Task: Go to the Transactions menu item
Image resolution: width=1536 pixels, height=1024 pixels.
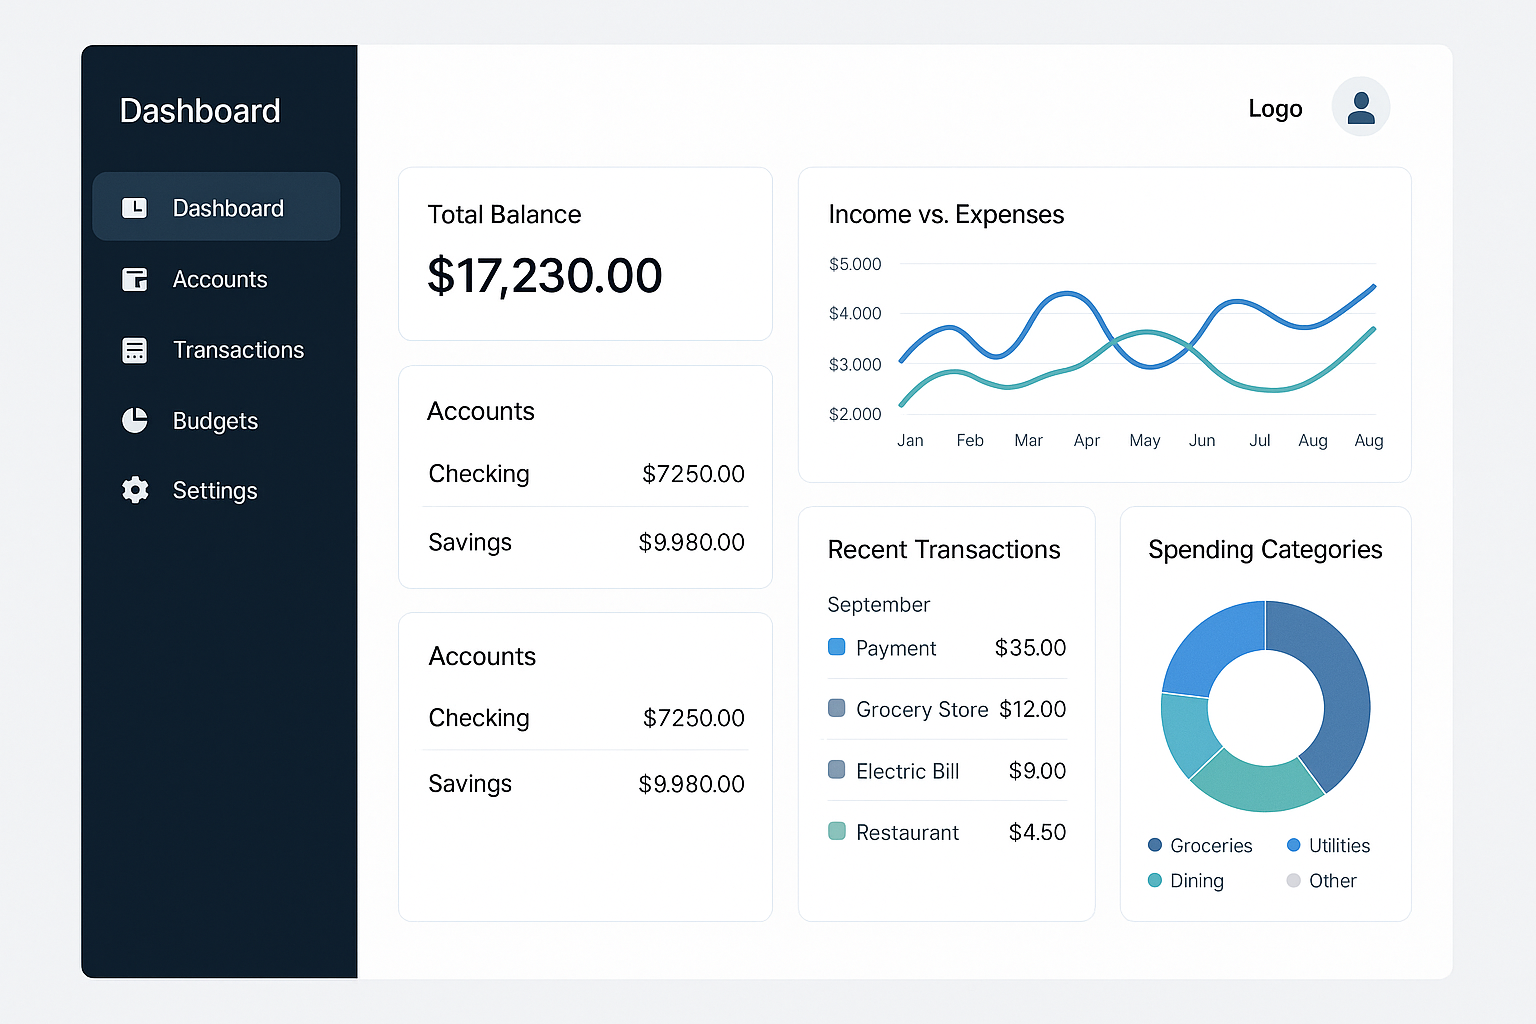Action: pyautogui.click(x=216, y=350)
